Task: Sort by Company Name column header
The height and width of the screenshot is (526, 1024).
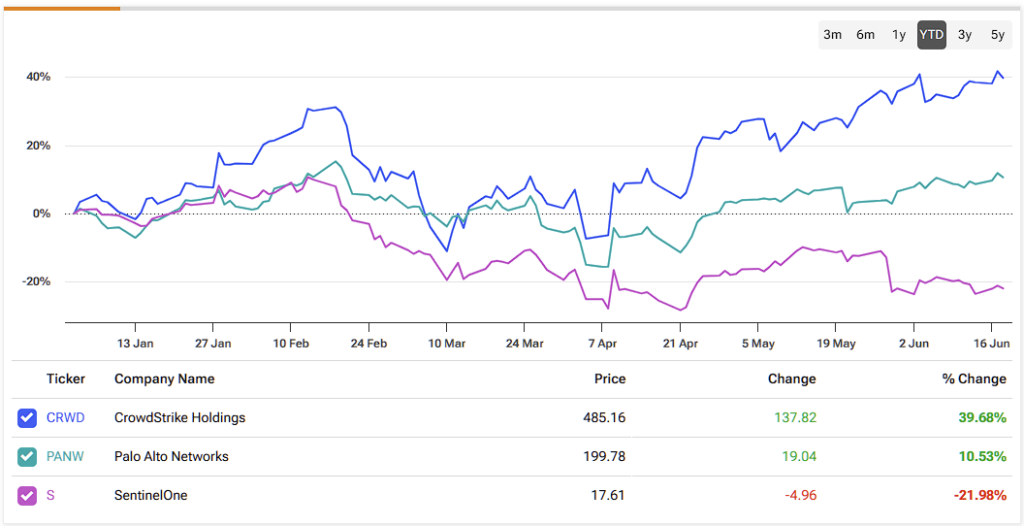Action: click(x=164, y=379)
